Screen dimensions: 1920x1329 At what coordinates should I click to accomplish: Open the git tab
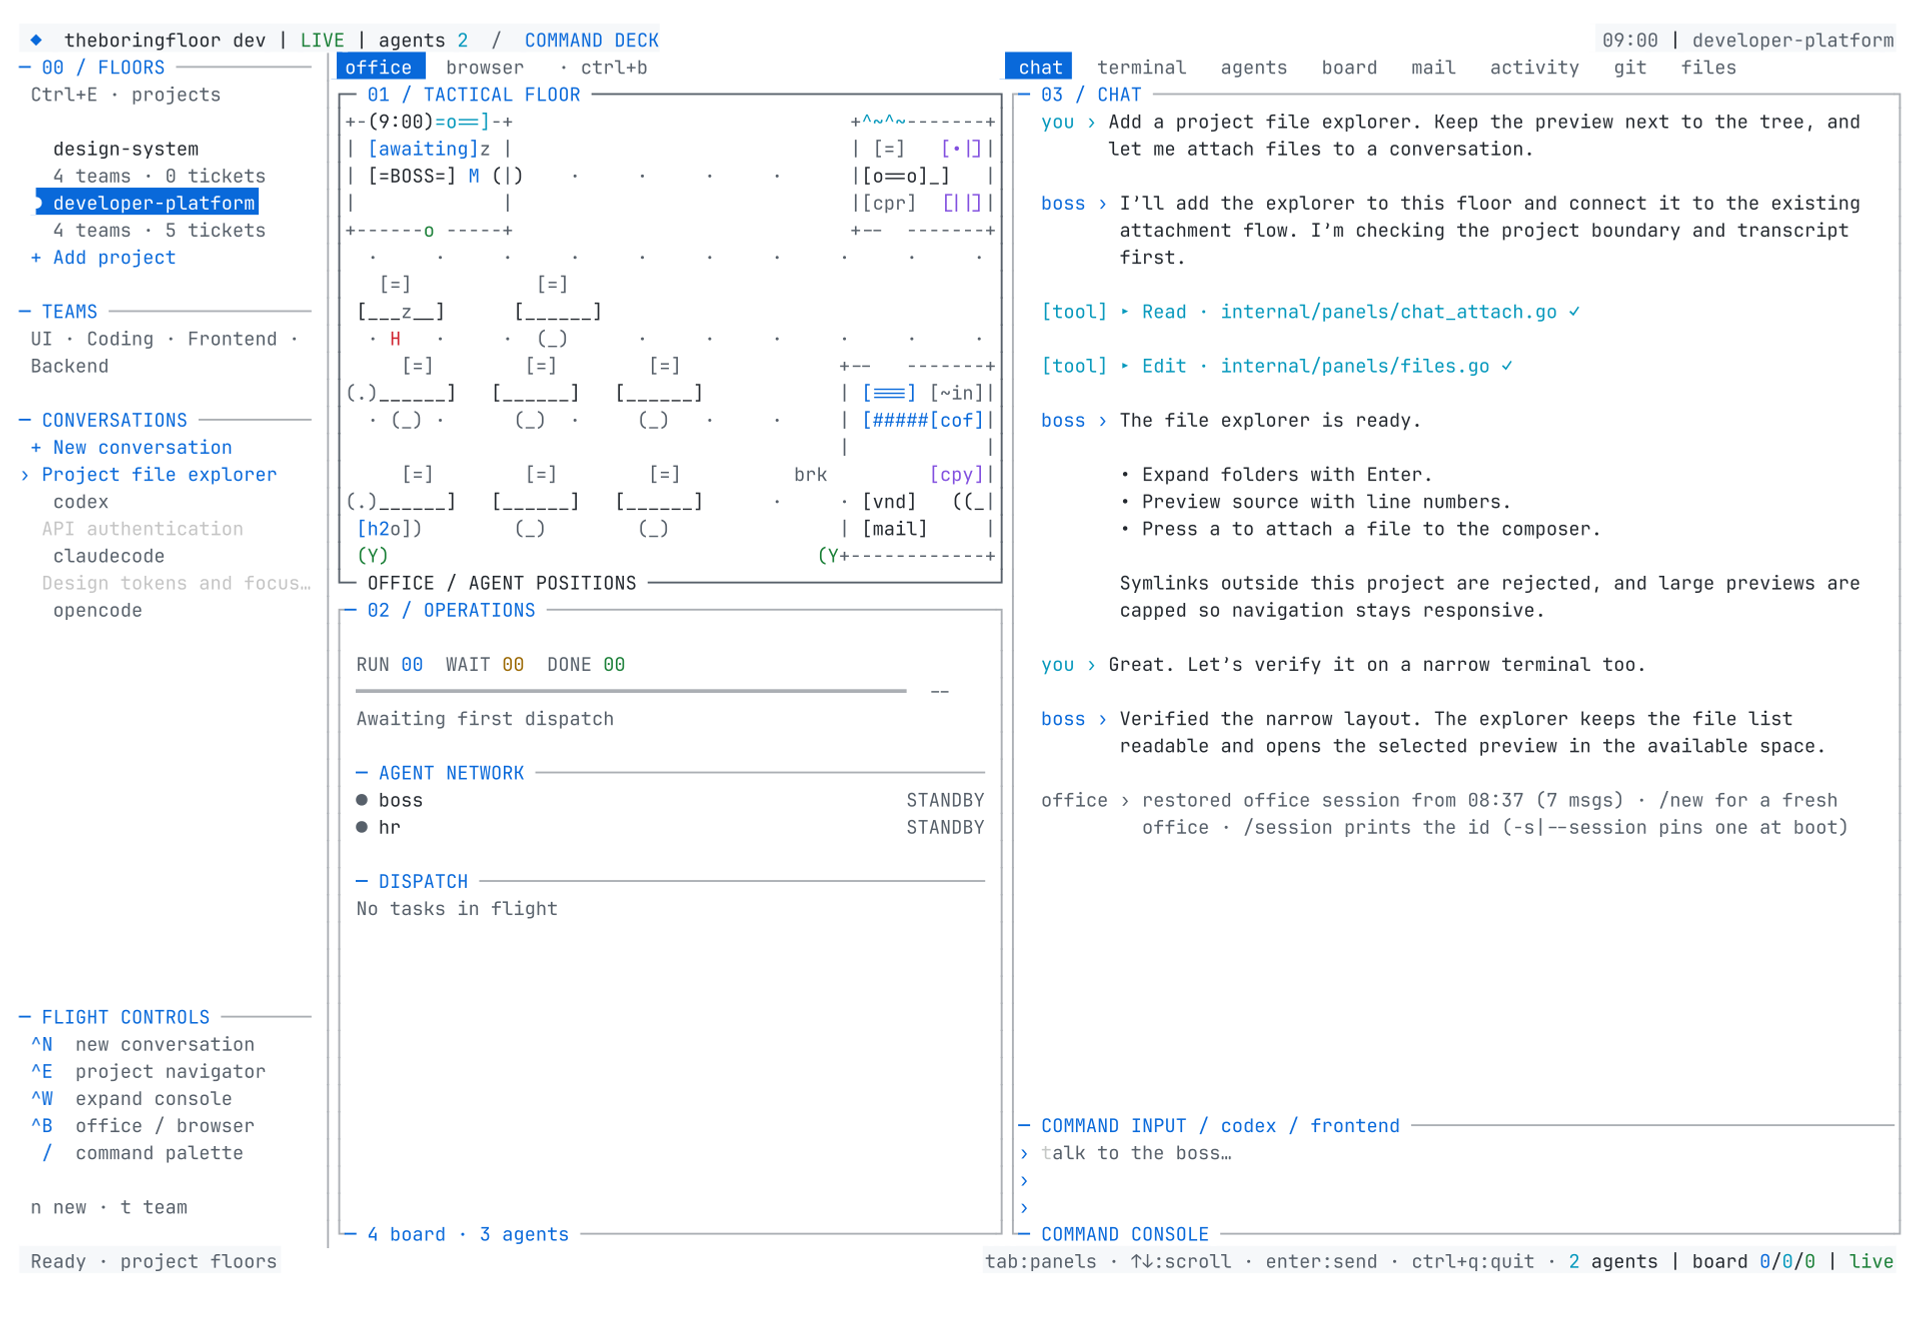[x=1629, y=68]
